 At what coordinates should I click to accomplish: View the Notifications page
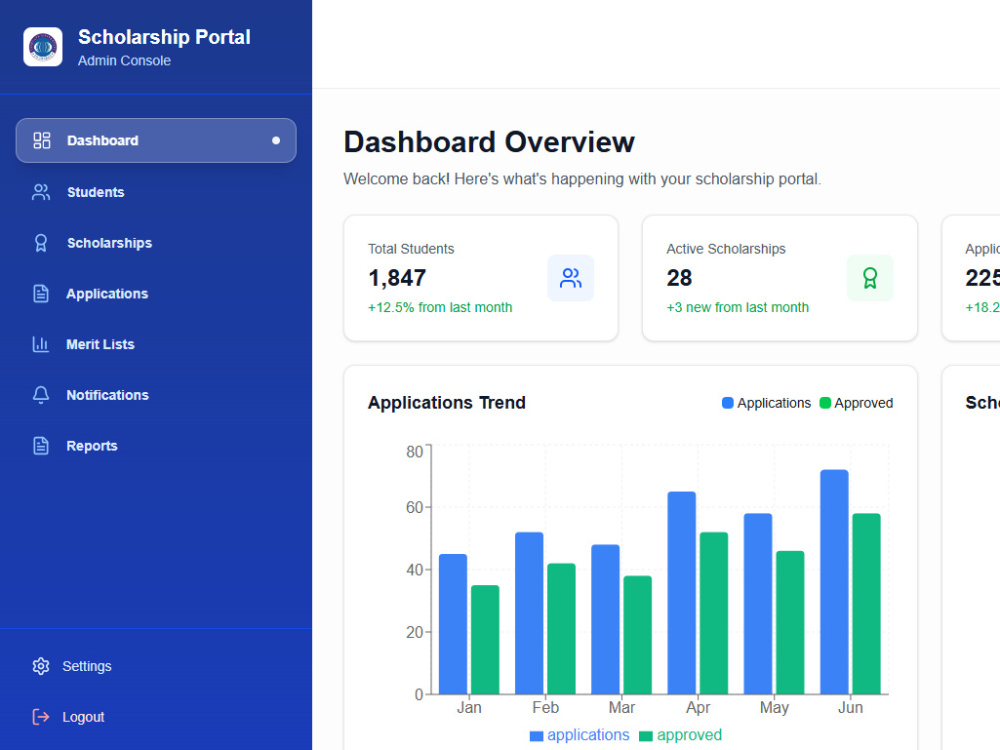[x=156, y=395]
